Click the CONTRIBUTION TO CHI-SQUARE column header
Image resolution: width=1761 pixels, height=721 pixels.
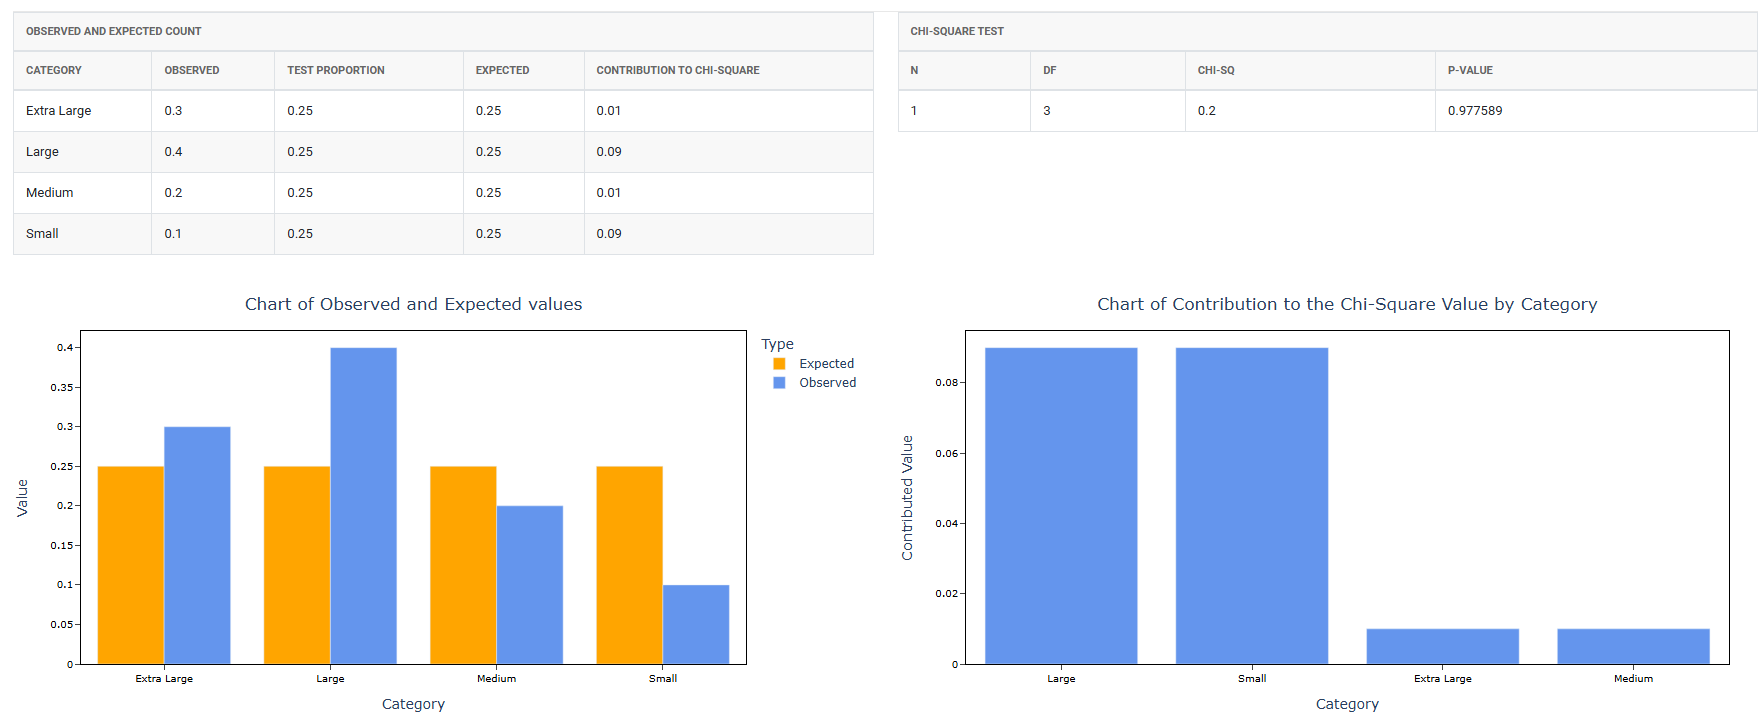pyautogui.click(x=678, y=71)
